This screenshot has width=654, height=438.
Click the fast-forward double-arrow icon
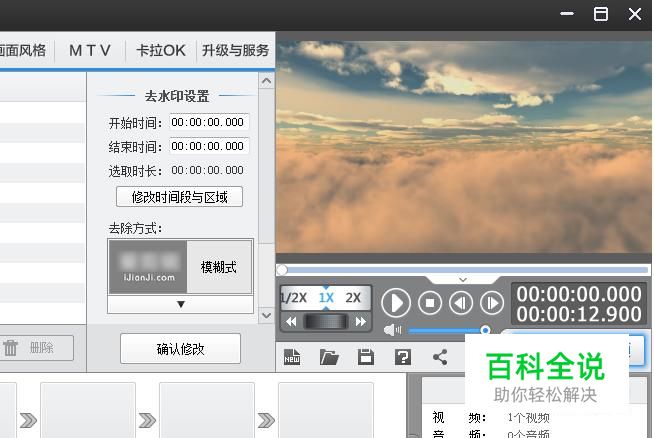361,322
